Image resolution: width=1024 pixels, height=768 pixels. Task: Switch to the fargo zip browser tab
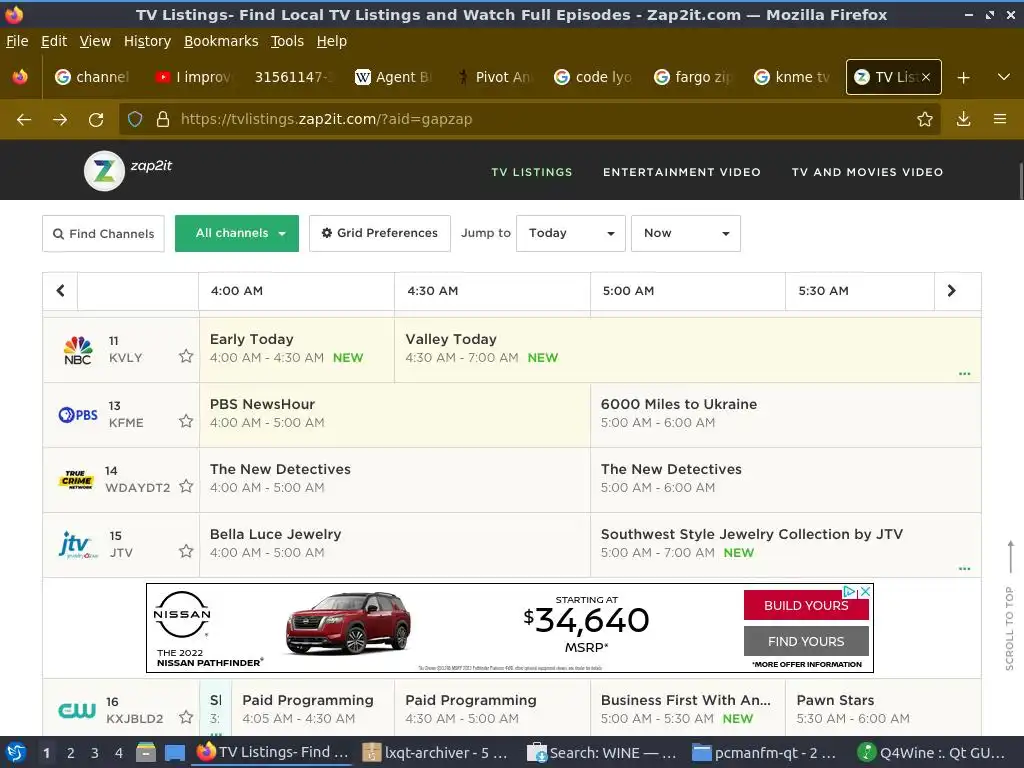click(x=693, y=77)
